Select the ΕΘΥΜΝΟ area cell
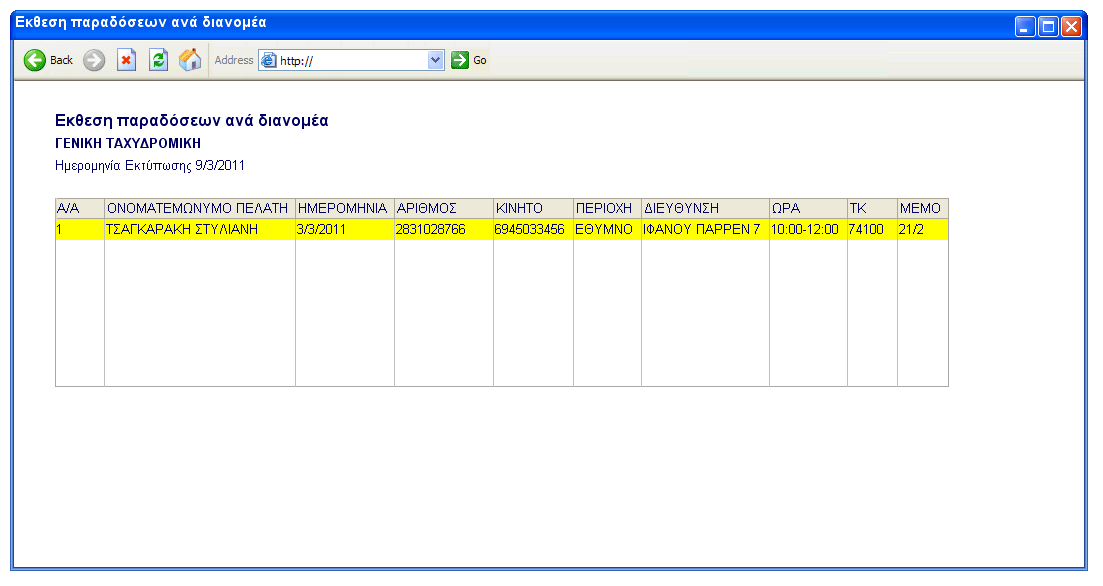Image resolution: width=1103 pixels, height=586 pixels. (607, 229)
